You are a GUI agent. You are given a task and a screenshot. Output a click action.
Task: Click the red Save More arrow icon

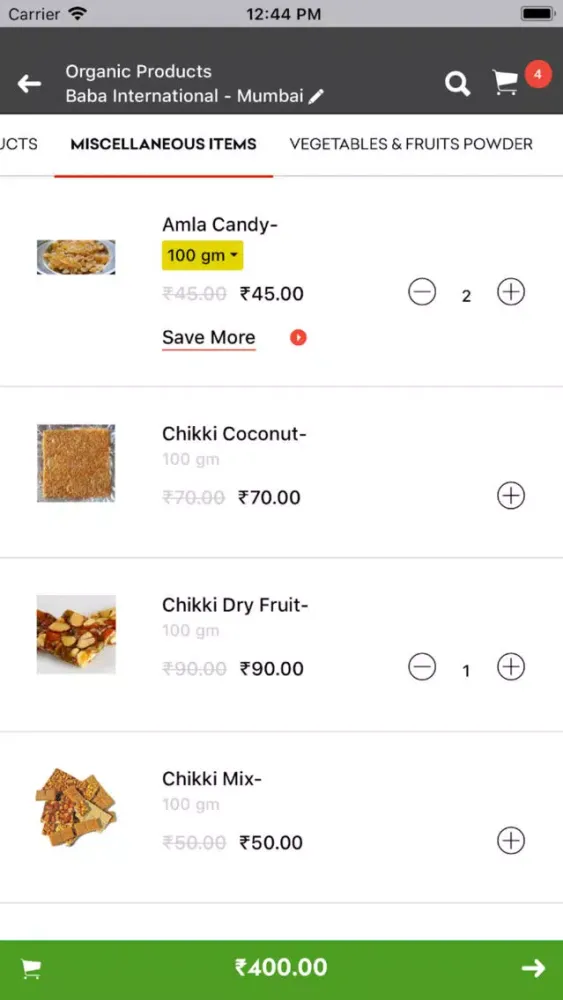click(x=298, y=337)
